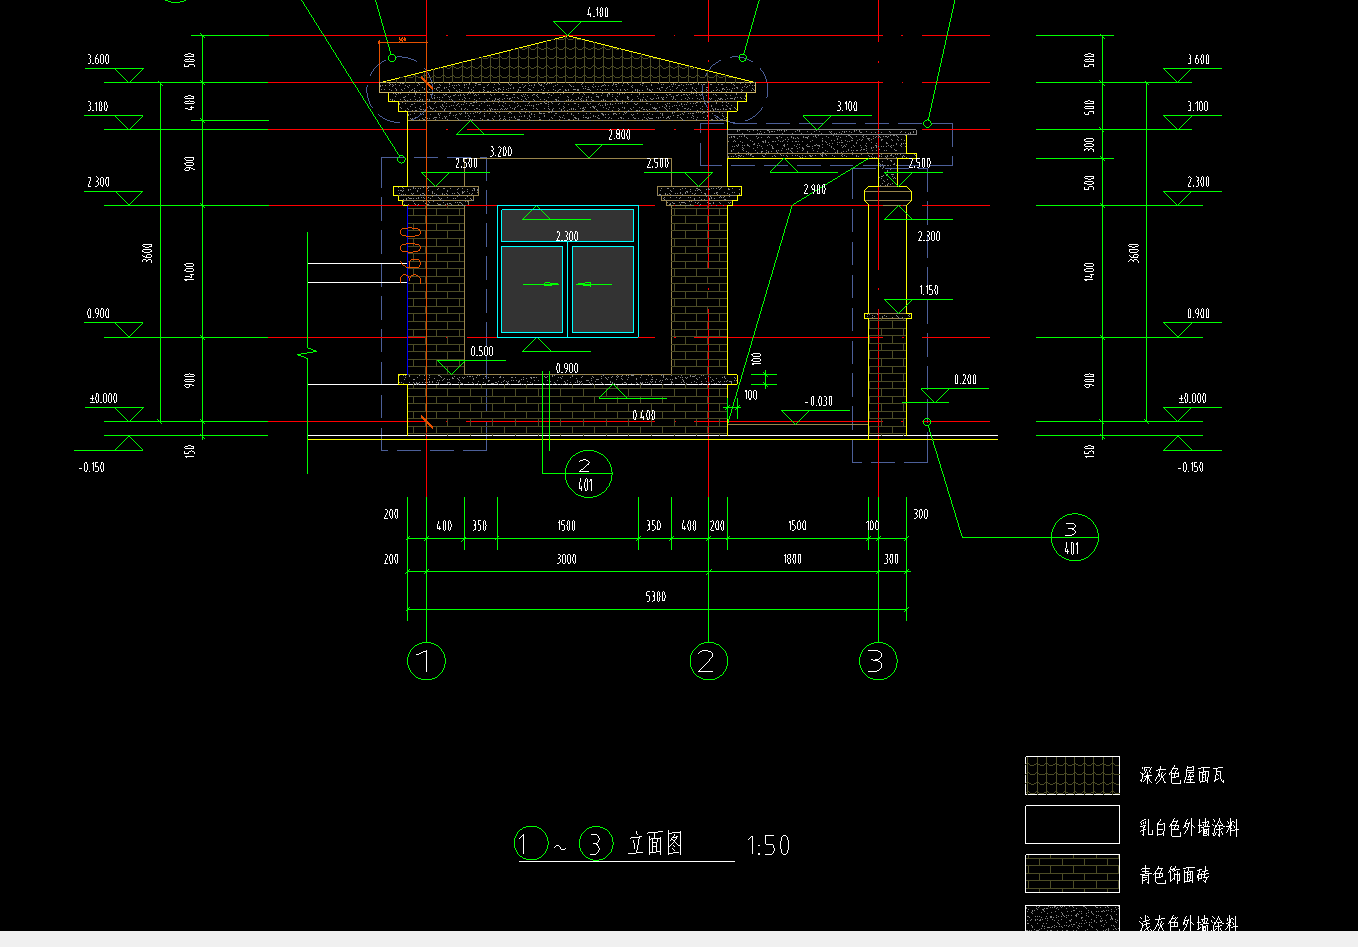Click the 4.100 roof ridge elevation
This screenshot has width=1358, height=947.
pyautogui.click(x=597, y=13)
